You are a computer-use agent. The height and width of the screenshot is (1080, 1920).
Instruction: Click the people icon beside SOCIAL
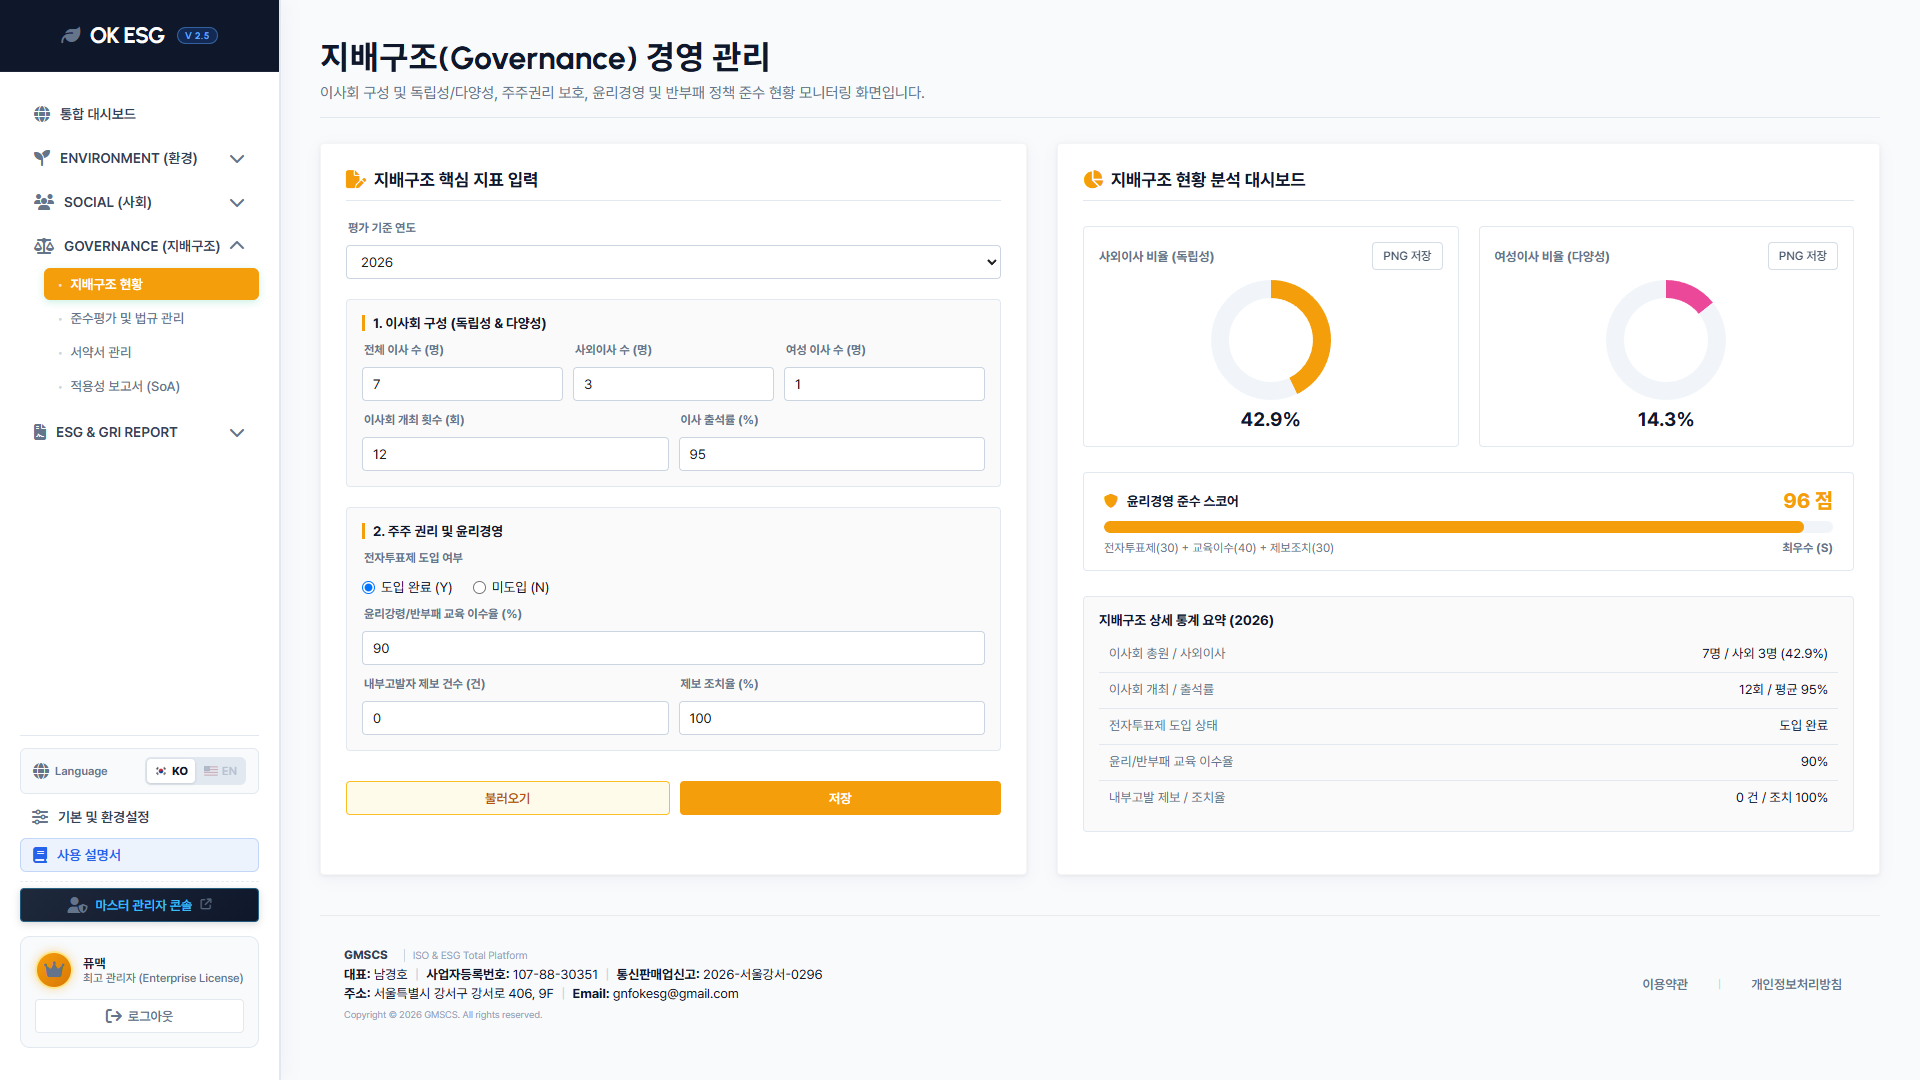click(44, 202)
